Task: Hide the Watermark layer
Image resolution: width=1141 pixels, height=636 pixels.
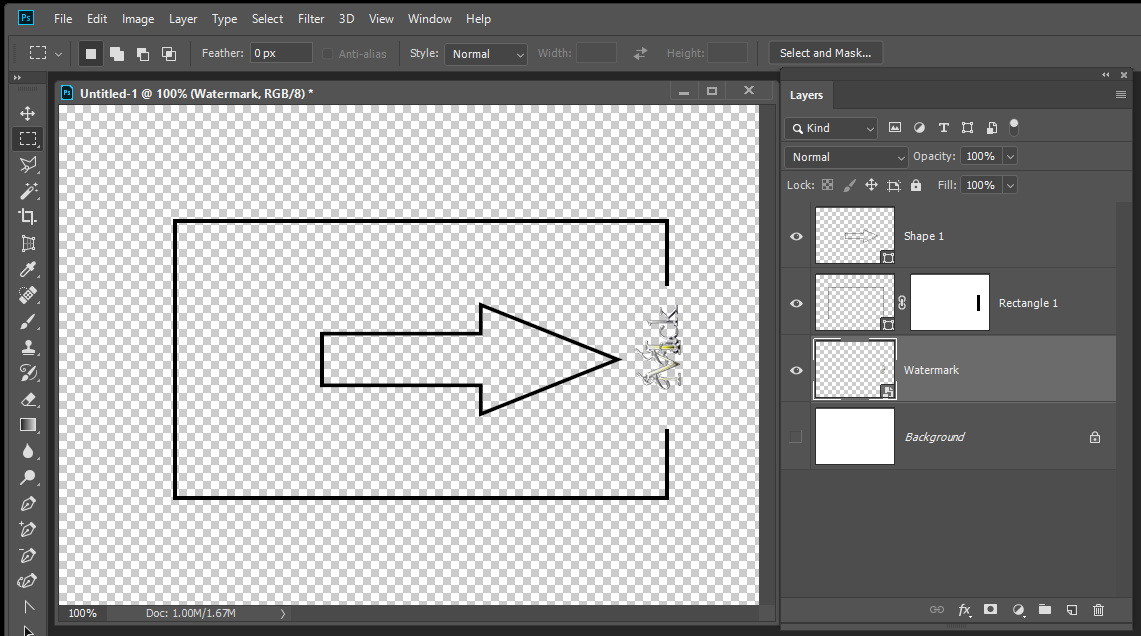Action: coord(796,370)
